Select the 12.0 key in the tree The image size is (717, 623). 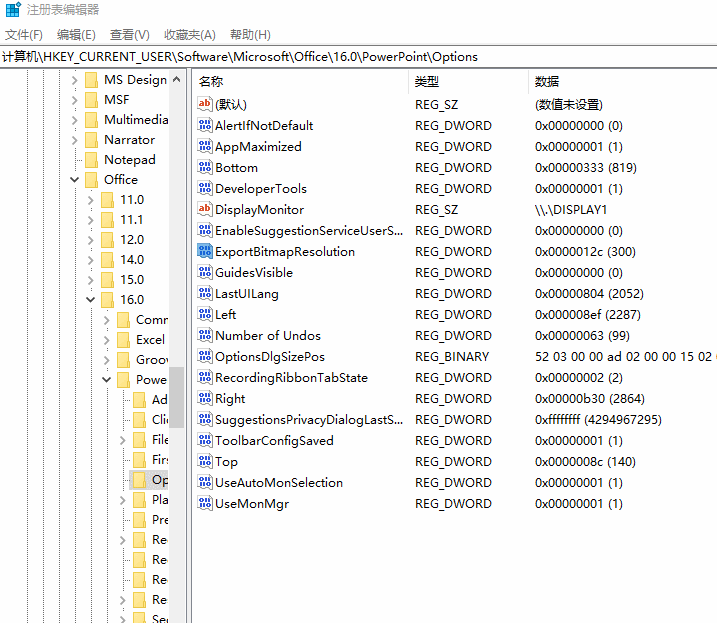click(x=132, y=240)
